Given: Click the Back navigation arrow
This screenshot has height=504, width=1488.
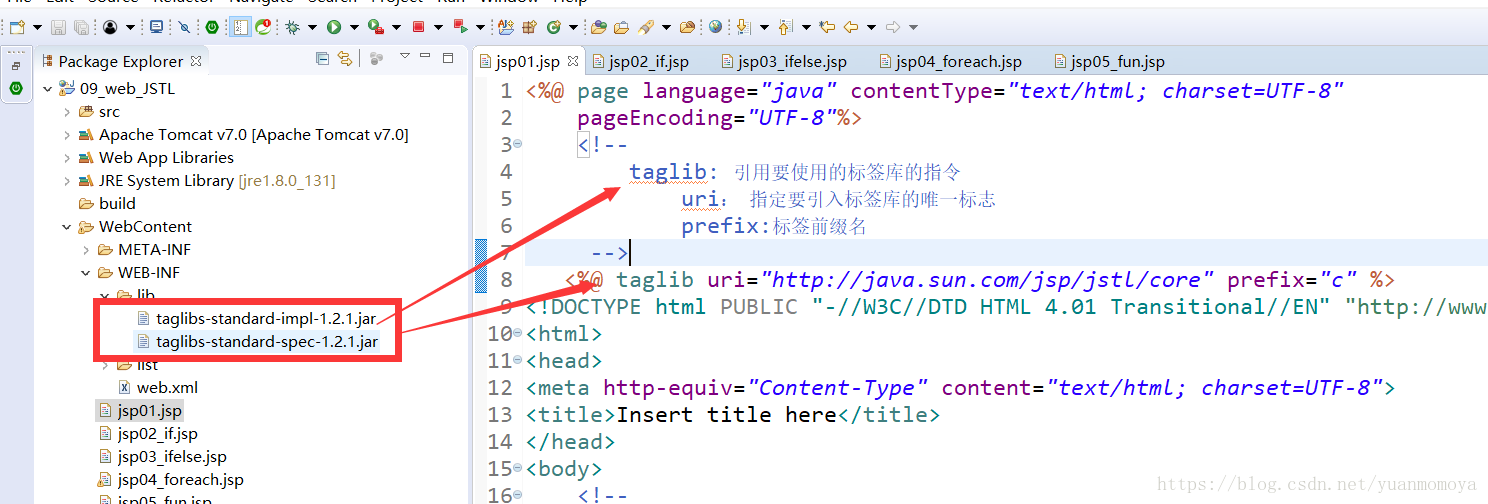Looking at the screenshot, I should [x=851, y=27].
